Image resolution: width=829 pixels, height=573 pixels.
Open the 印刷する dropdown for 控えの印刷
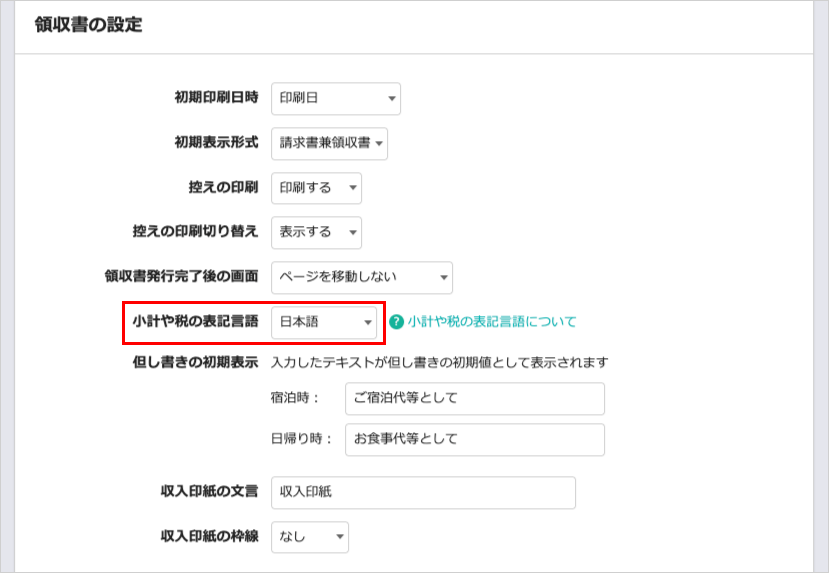coord(316,188)
